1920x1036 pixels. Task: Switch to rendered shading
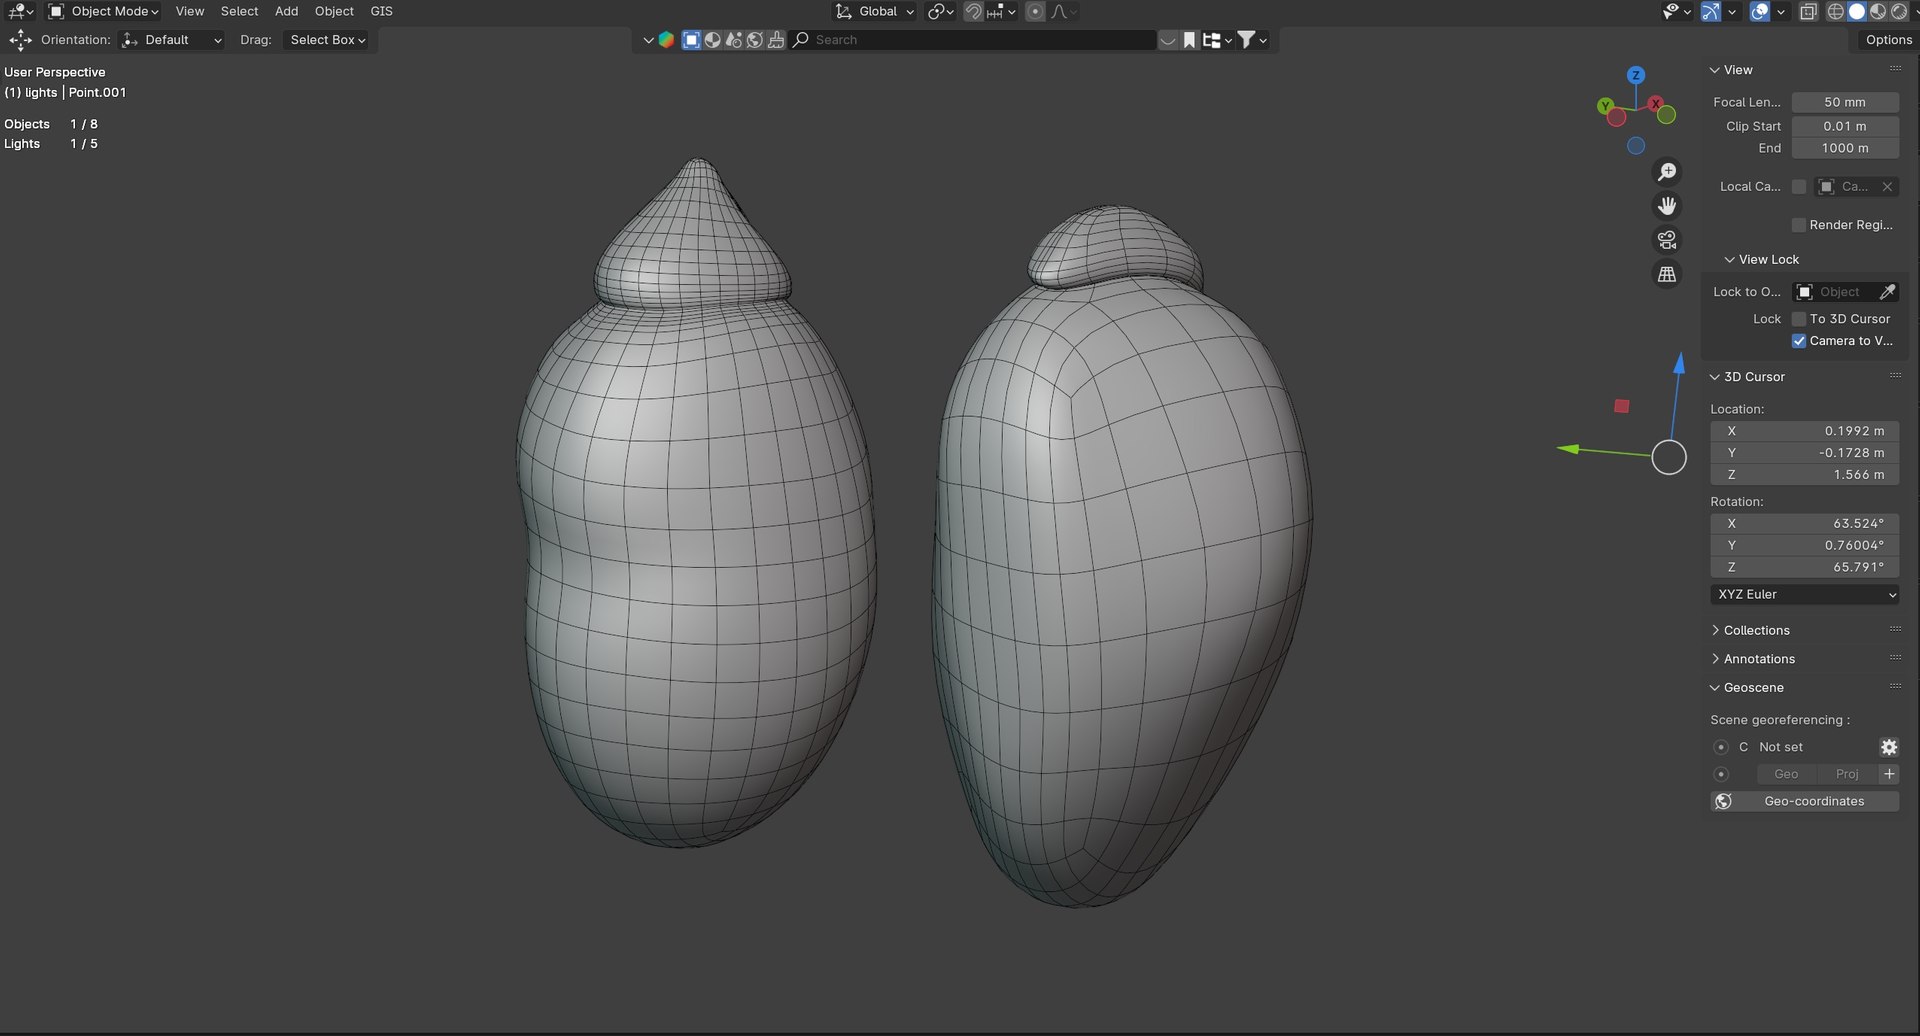(x=1899, y=12)
